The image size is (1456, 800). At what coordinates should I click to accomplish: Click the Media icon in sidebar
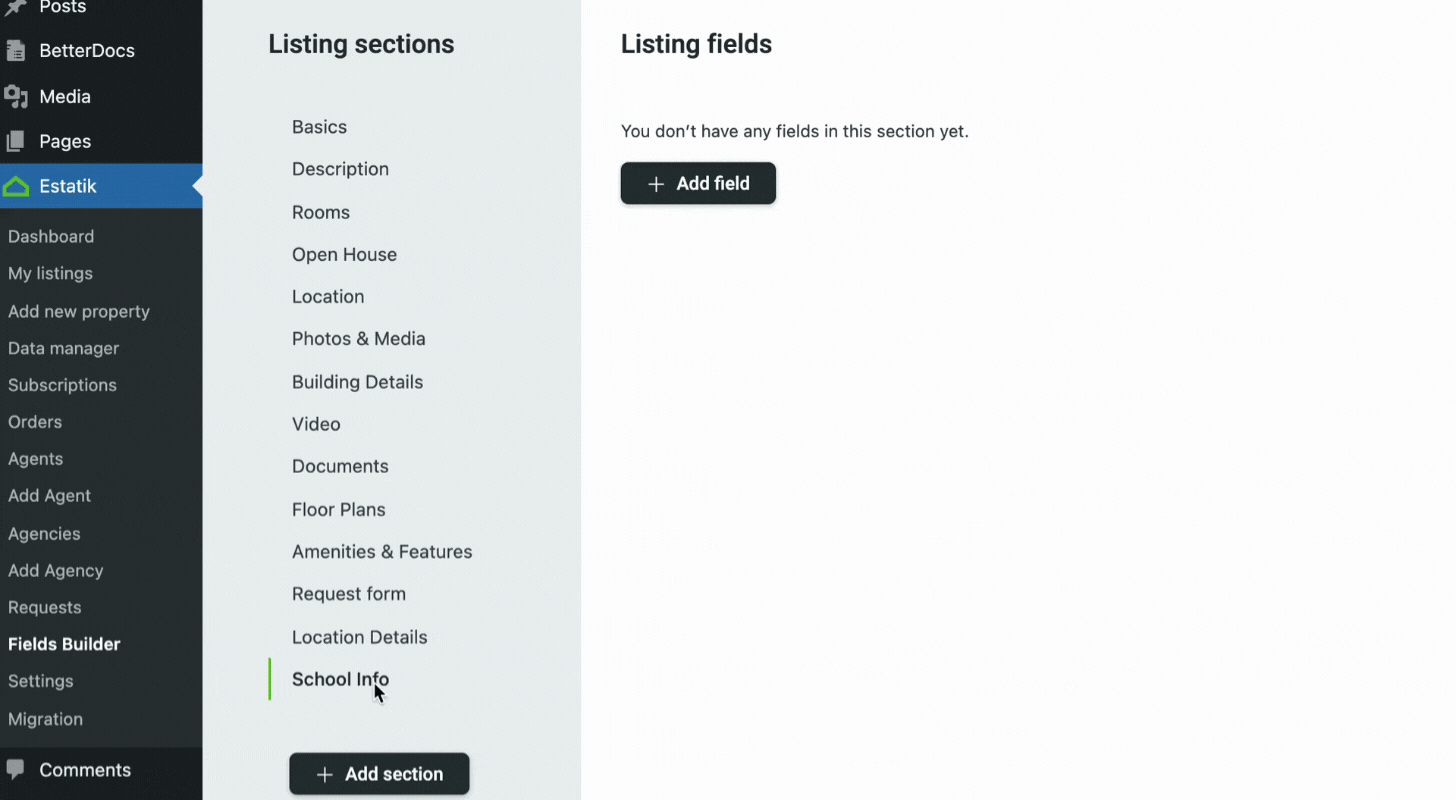[16, 97]
